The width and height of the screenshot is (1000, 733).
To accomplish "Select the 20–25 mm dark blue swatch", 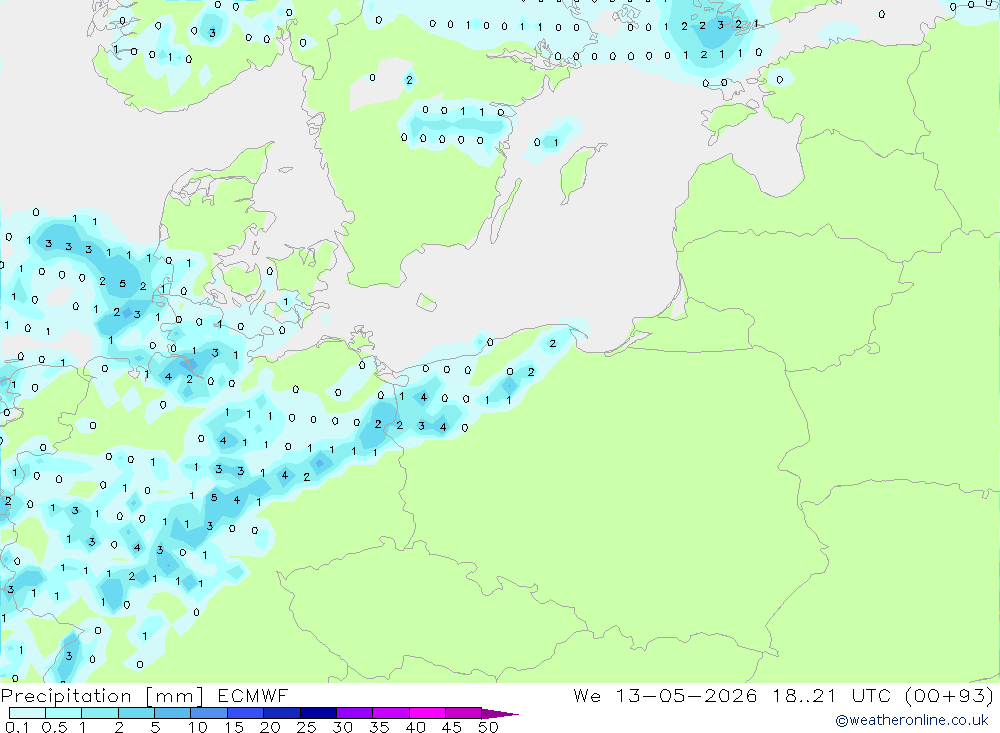I will coord(281,713).
